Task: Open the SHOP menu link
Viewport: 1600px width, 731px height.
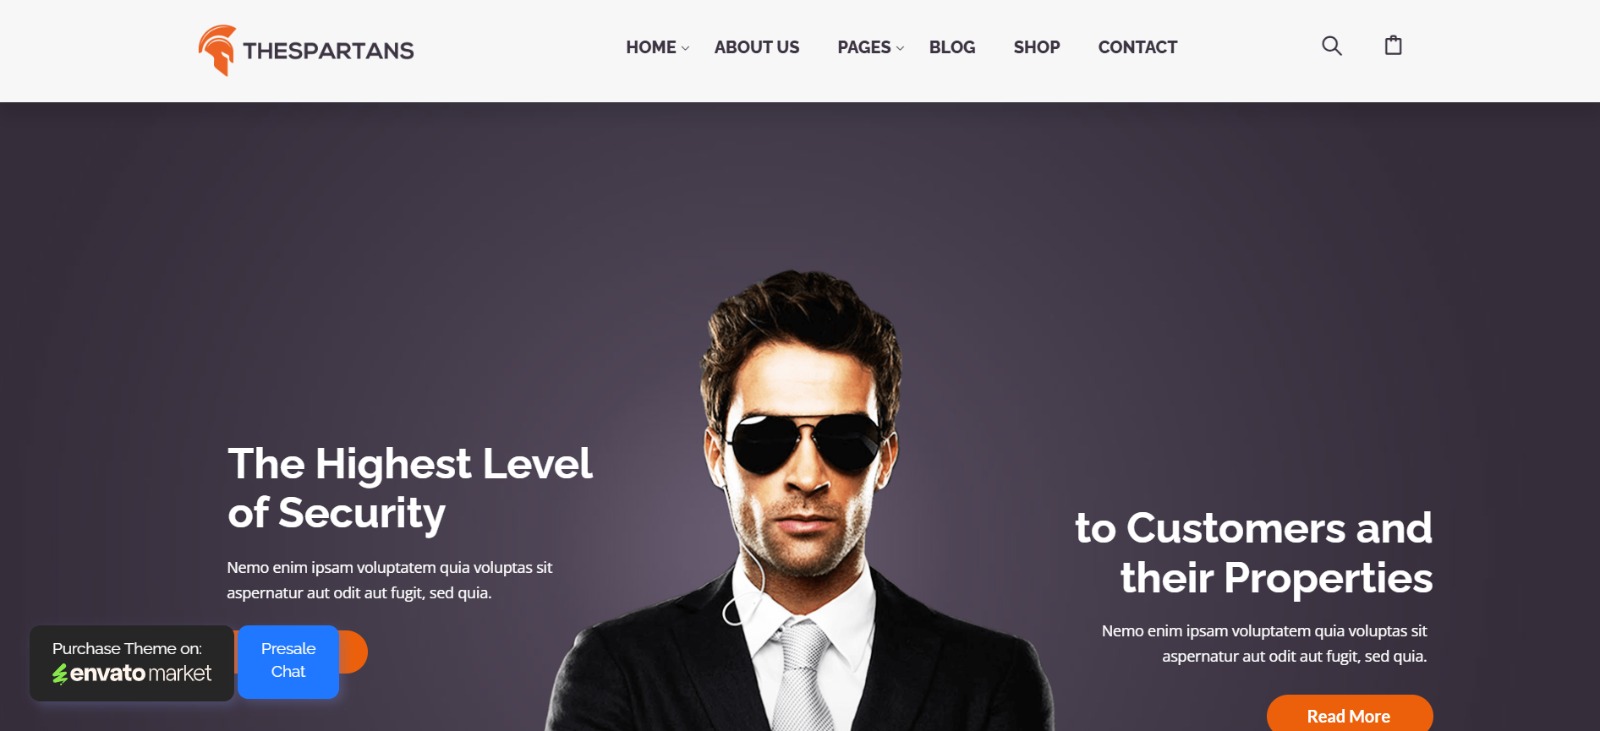Action: [x=1037, y=47]
